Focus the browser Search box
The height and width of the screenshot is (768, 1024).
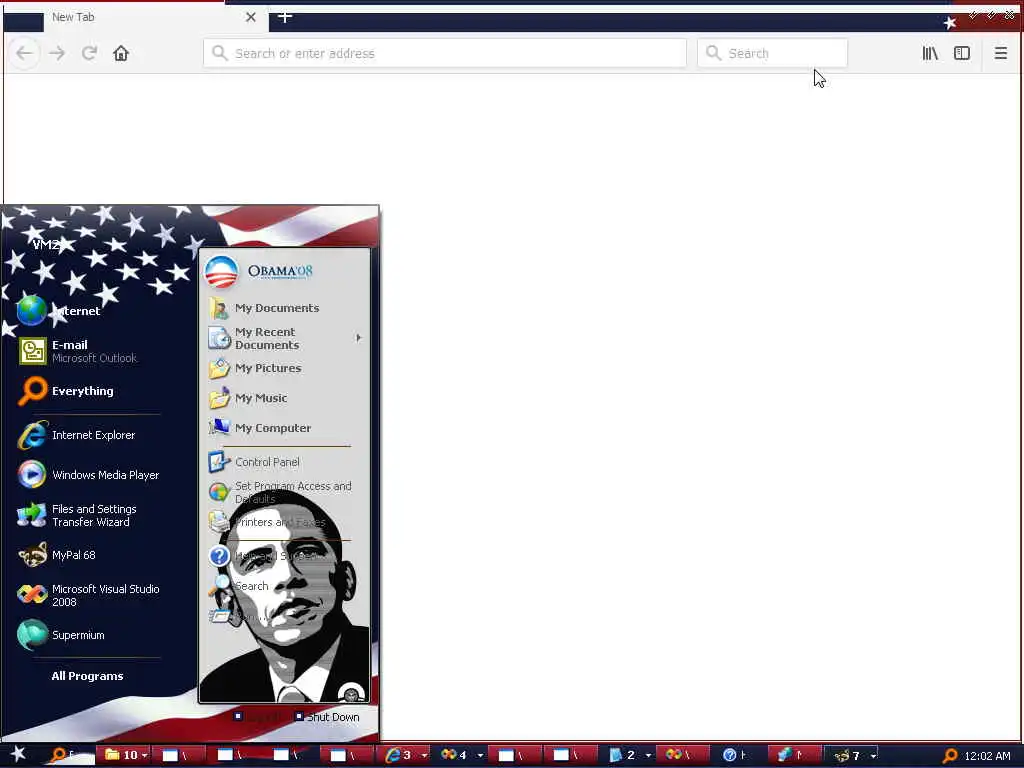point(773,53)
